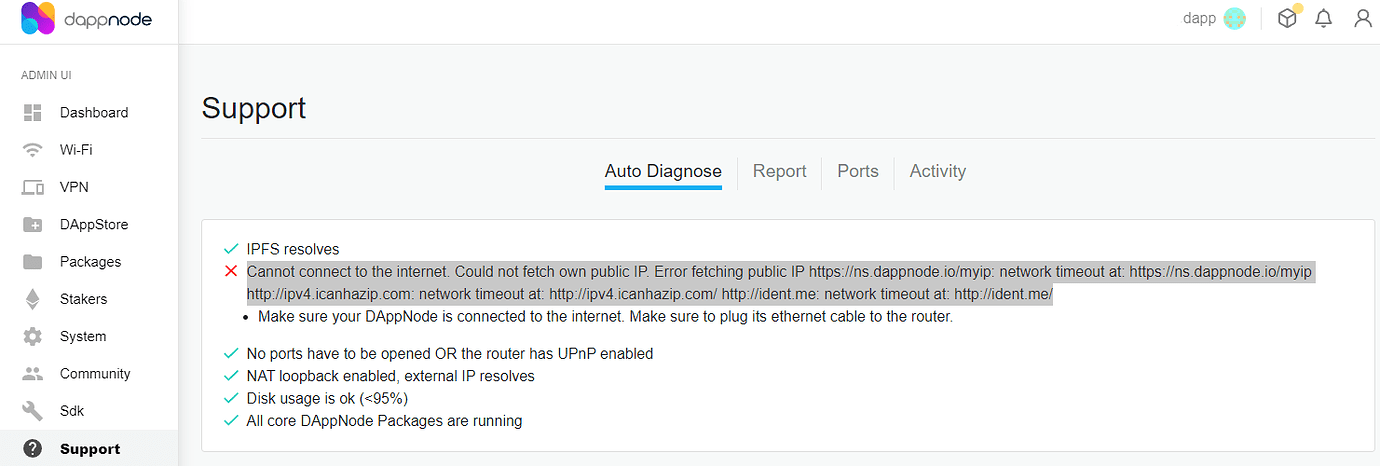Go to Stakers ethereum icon
This screenshot has height=466, width=1380.
(x=33, y=299)
